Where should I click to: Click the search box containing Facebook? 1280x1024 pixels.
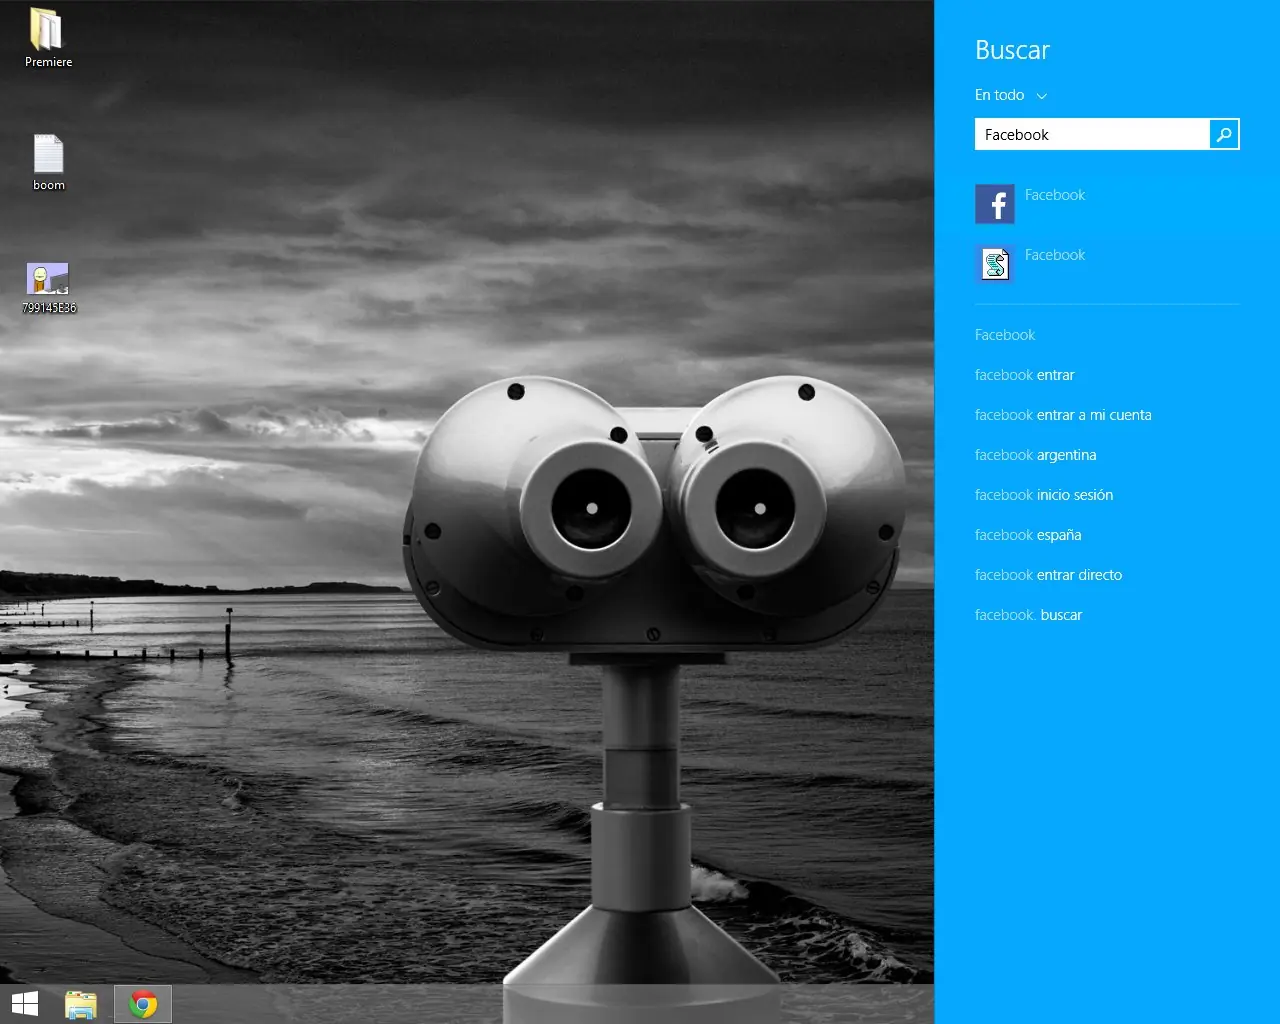point(1092,134)
